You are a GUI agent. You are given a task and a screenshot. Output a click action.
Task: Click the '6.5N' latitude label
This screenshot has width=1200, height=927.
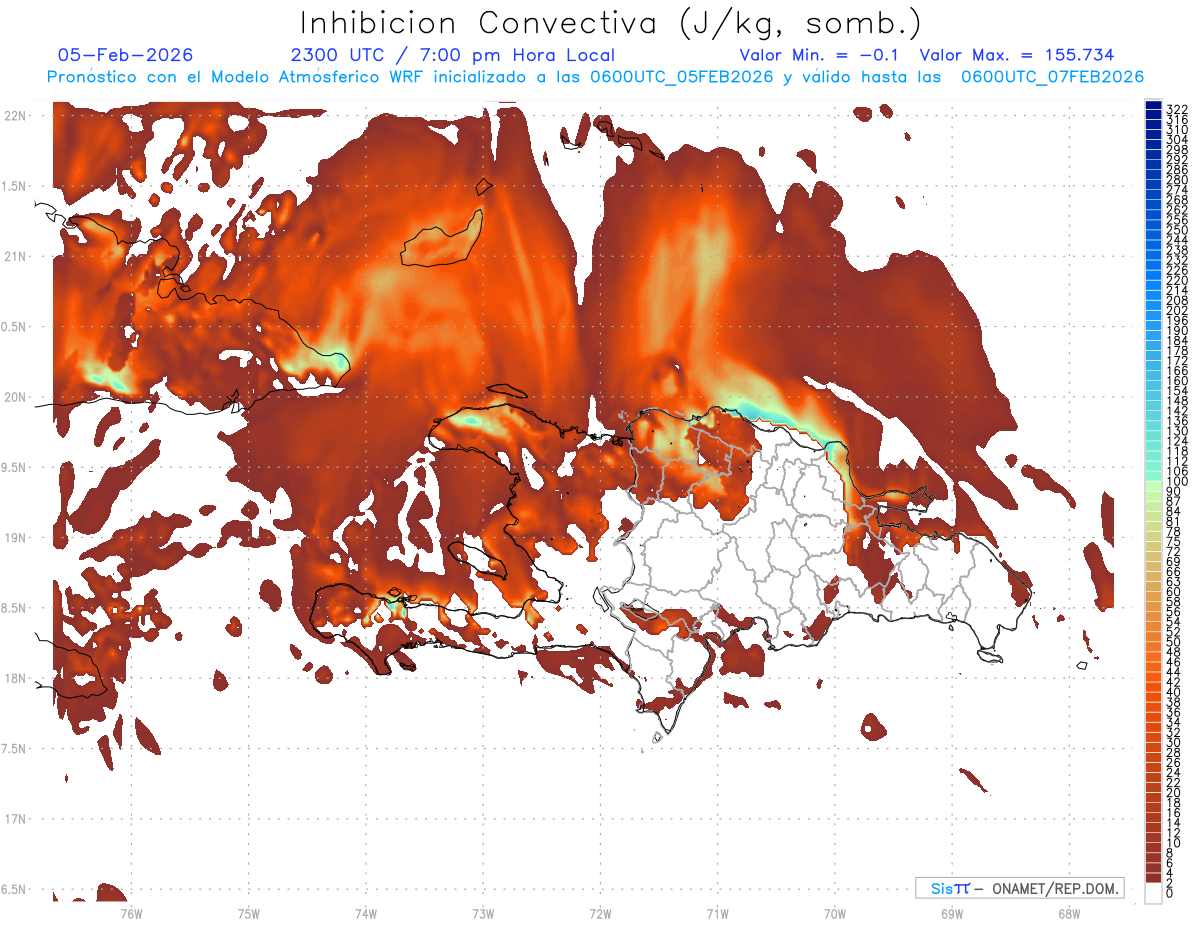(14, 889)
